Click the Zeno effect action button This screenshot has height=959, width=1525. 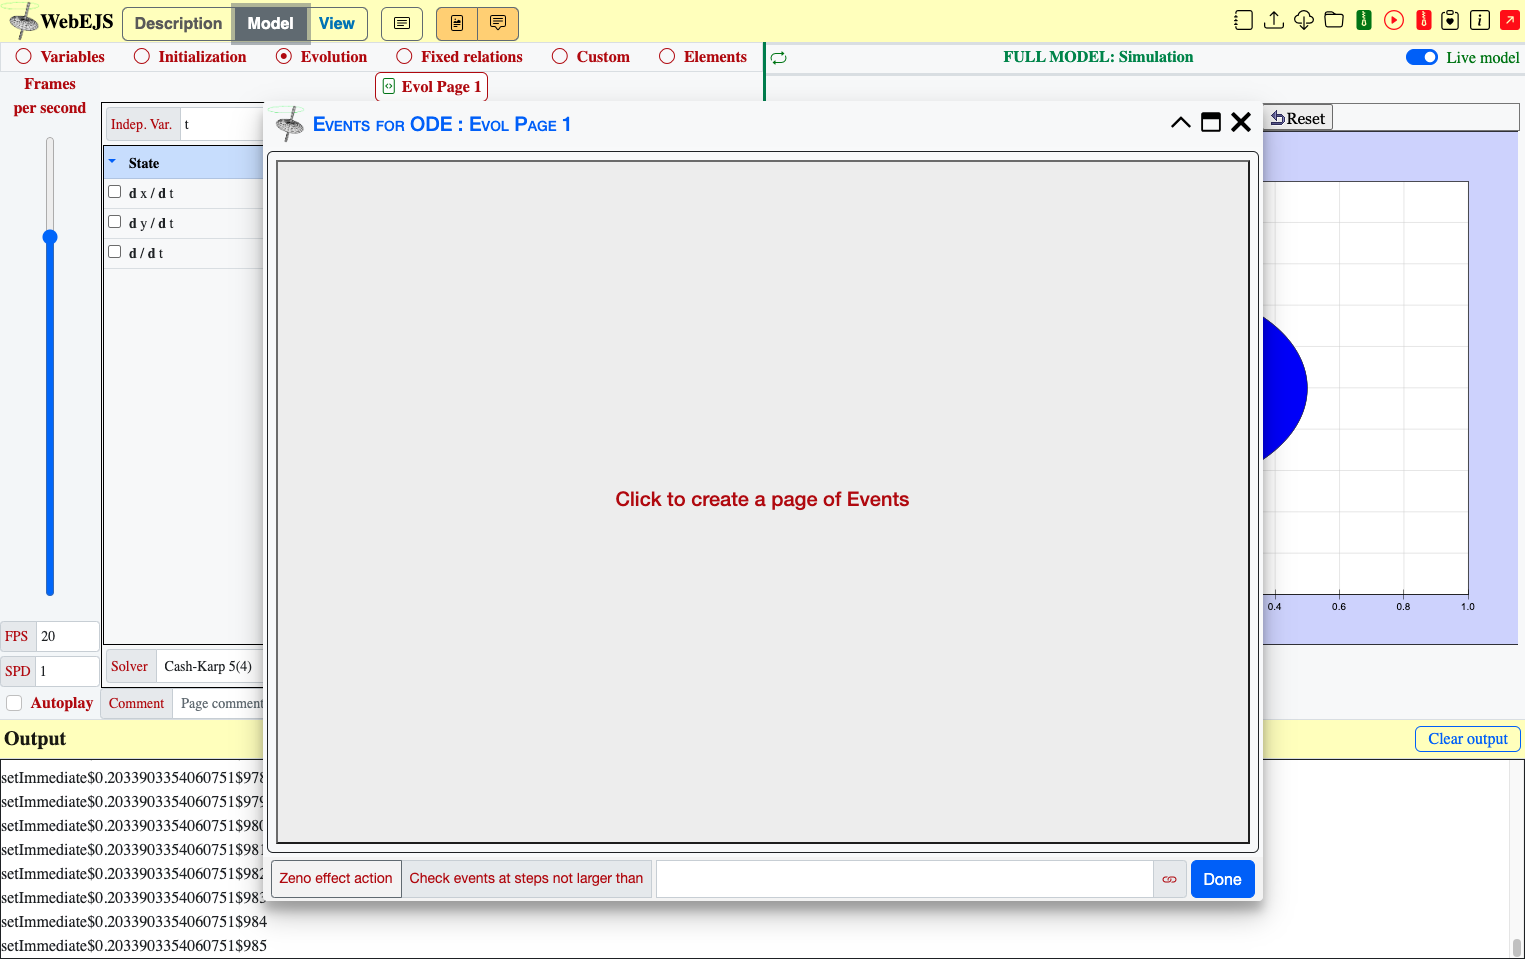336,879
